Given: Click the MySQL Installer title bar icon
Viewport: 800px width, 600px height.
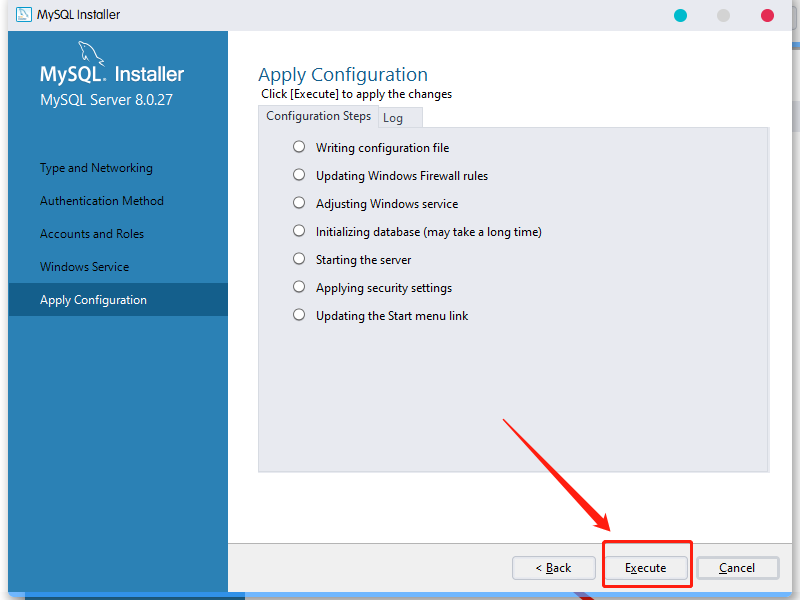Looking at the screenshot, I should [24, 14].
